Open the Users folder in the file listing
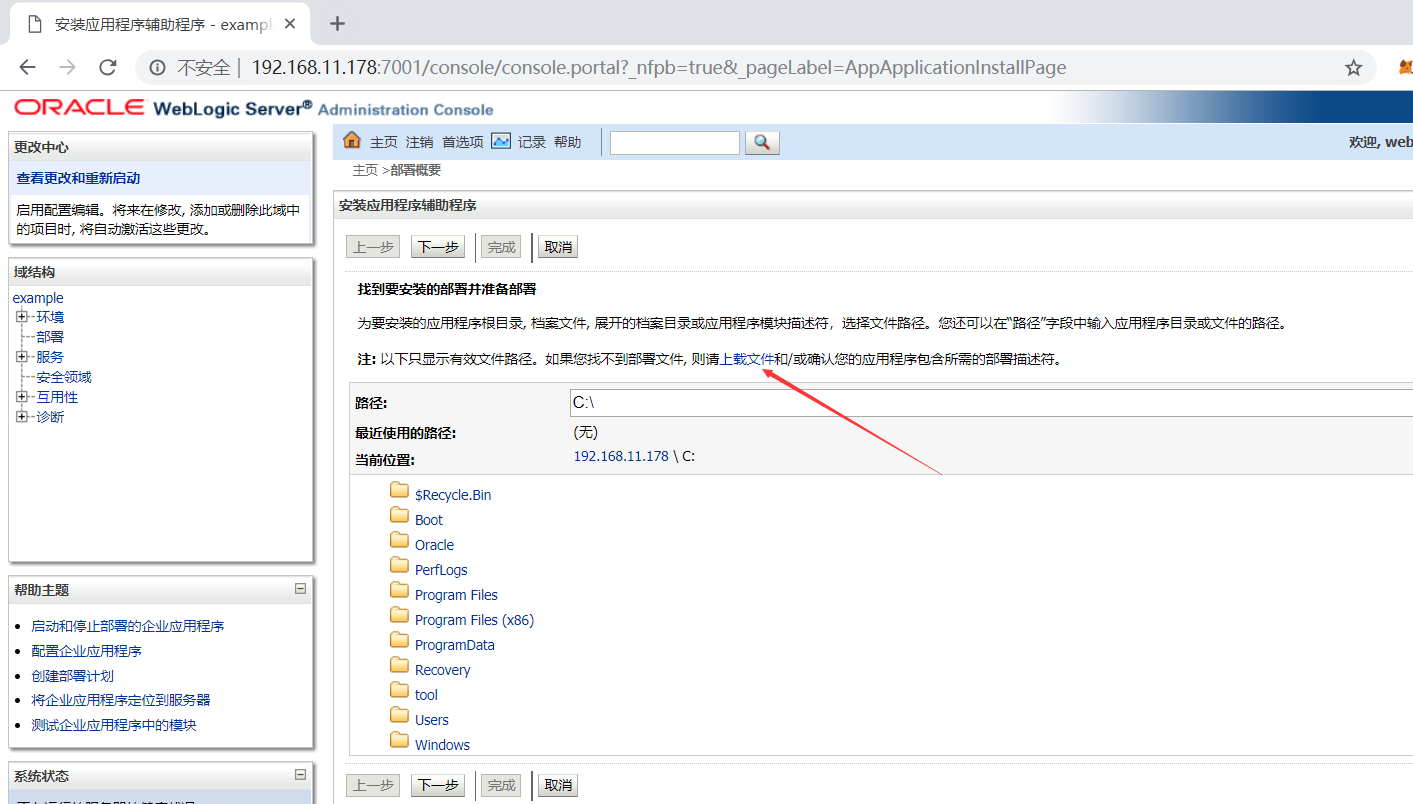Viewport: 1413px width, 804px height. click(x=431, y=719)
